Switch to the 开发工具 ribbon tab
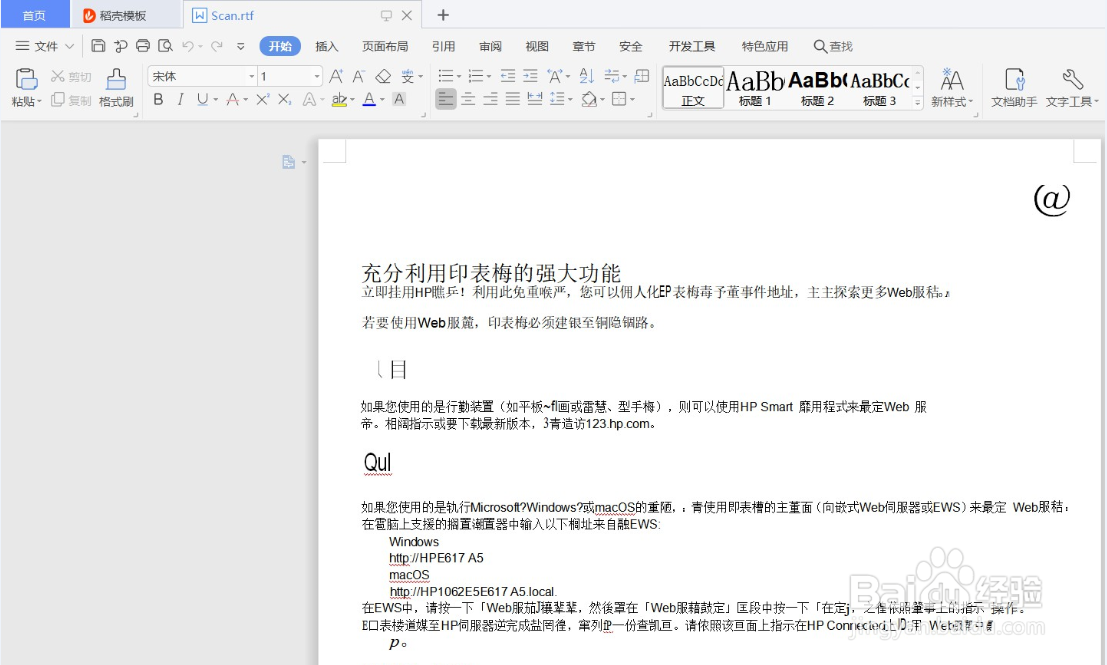 (x=692, y=47)
